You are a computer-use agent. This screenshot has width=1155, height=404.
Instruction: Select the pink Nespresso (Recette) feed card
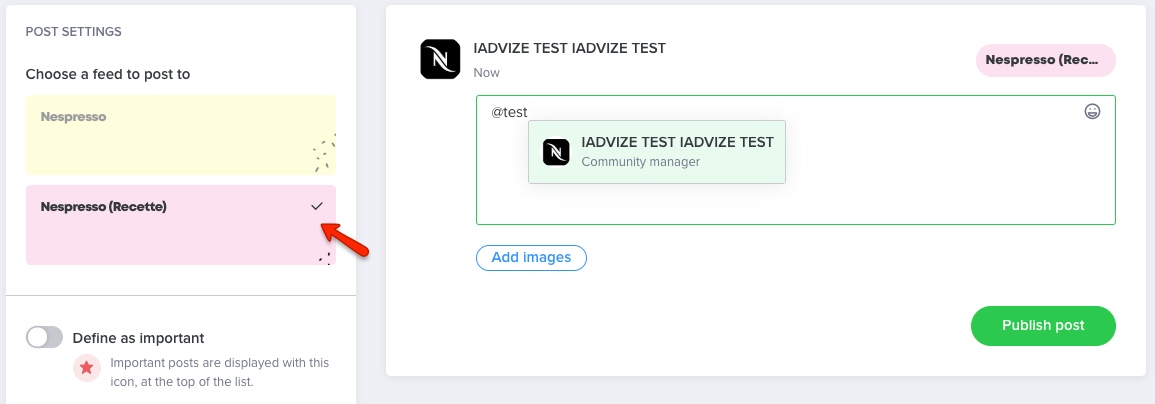pyautogui.click(x=181, y=225)
